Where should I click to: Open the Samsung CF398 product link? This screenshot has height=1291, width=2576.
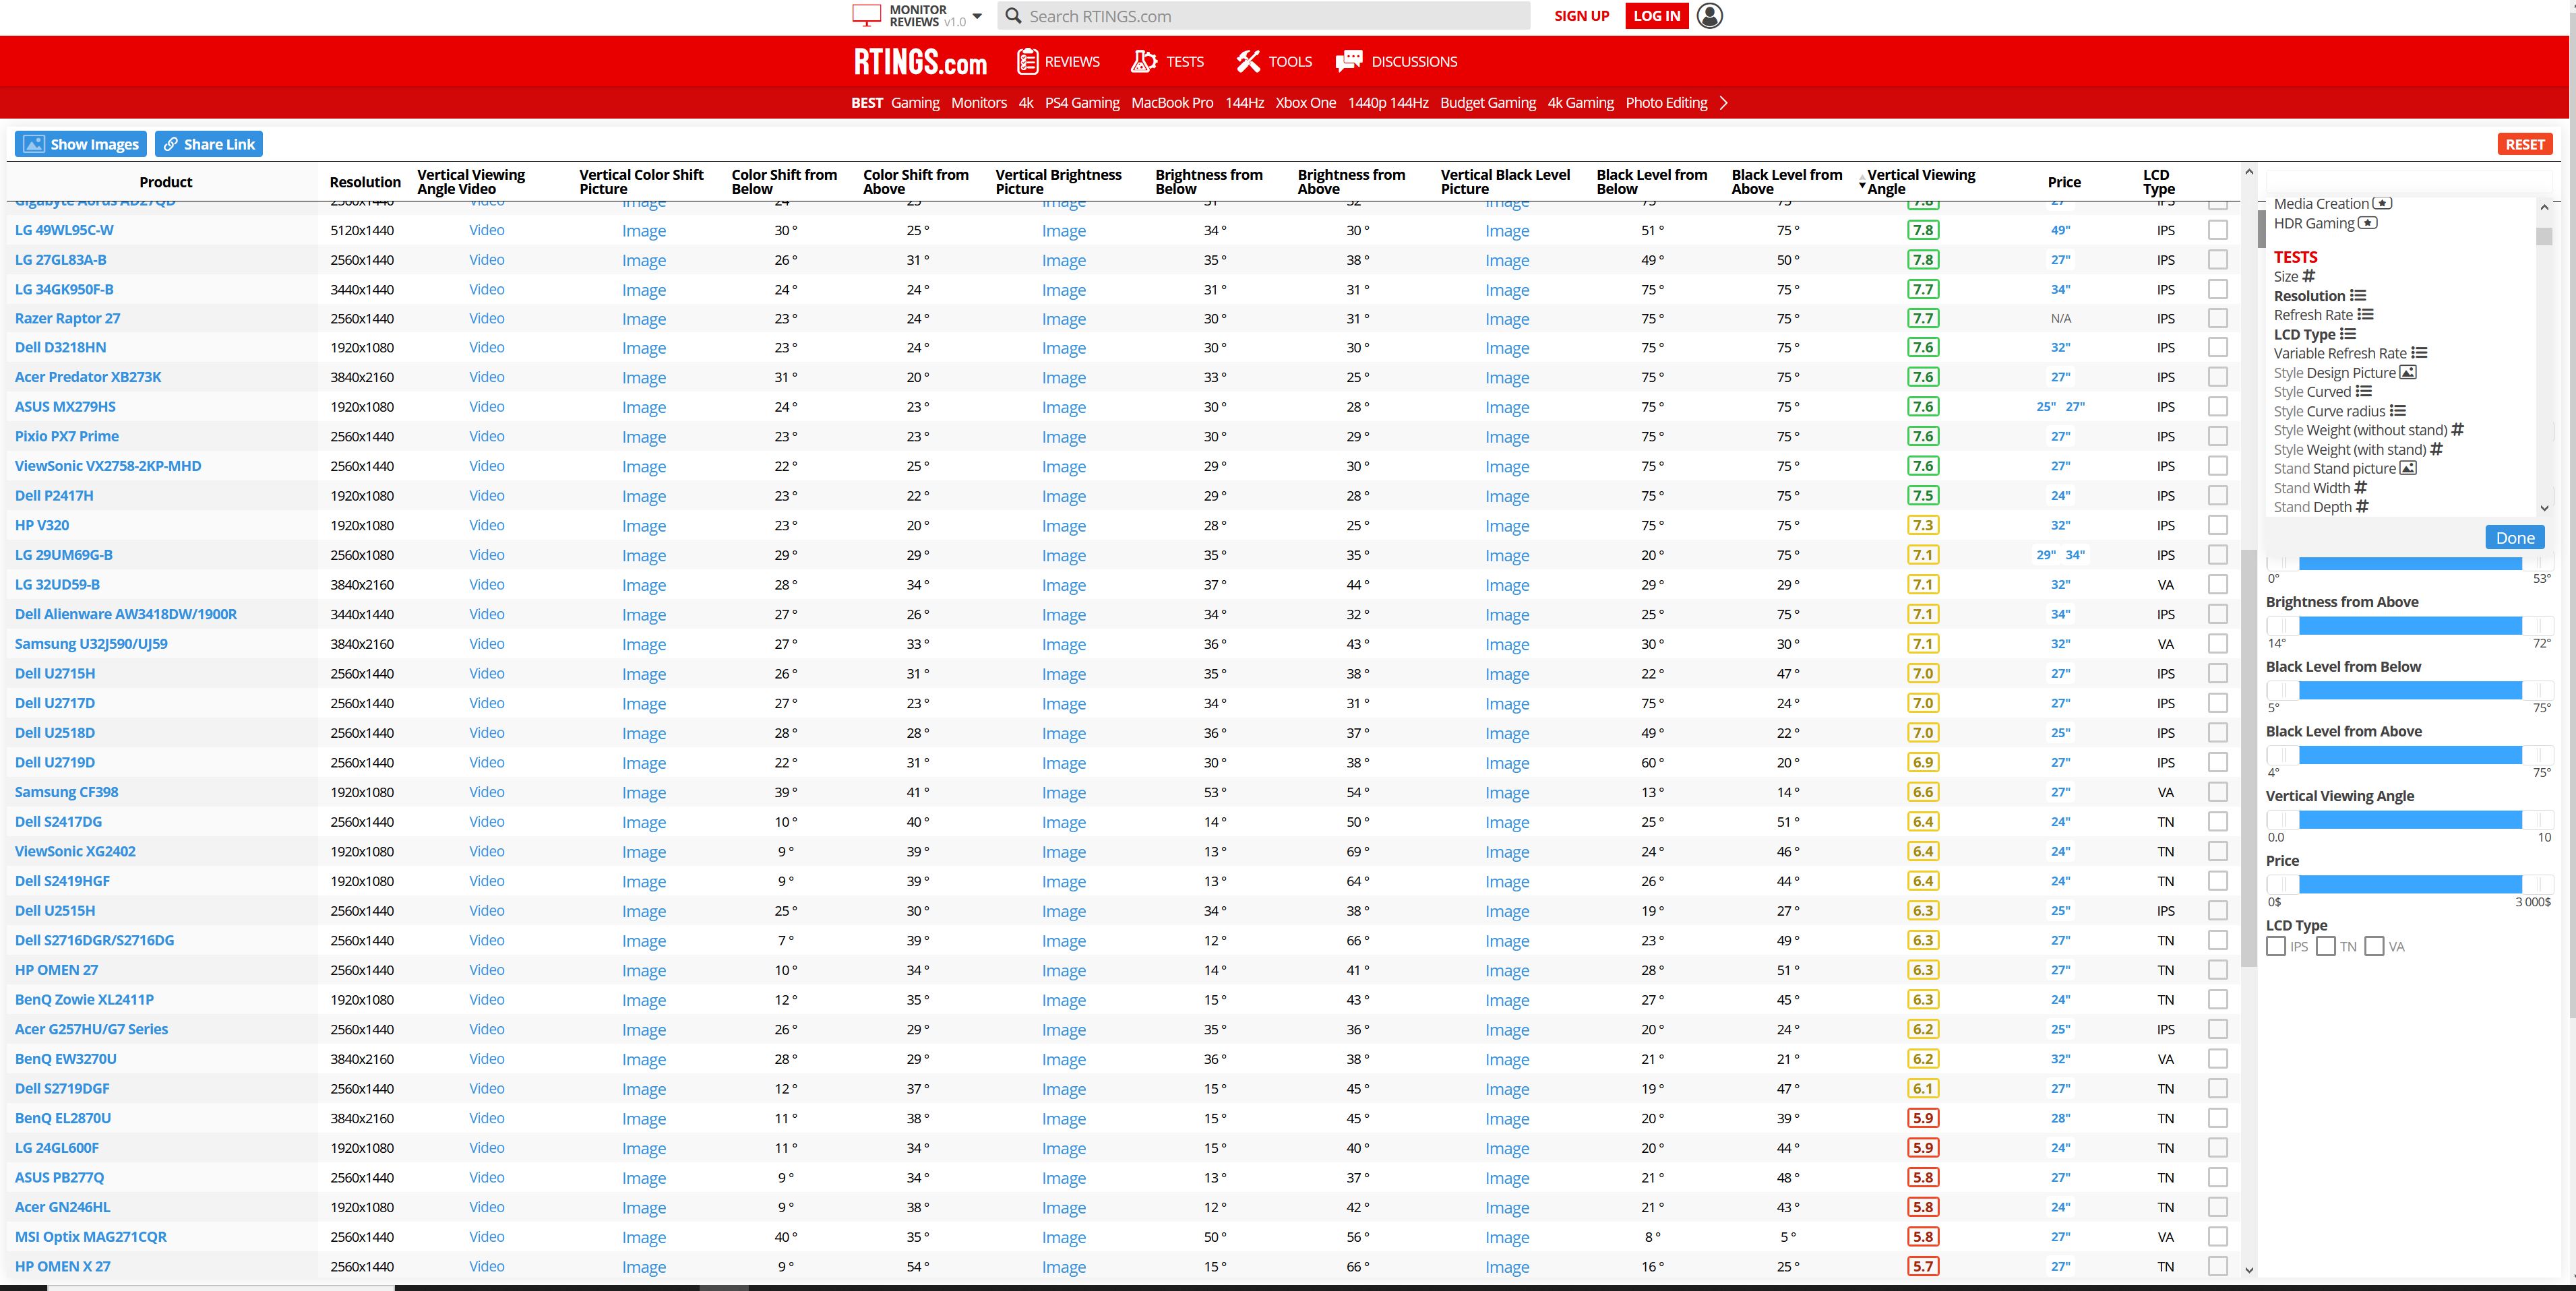[x=66, y=792]
